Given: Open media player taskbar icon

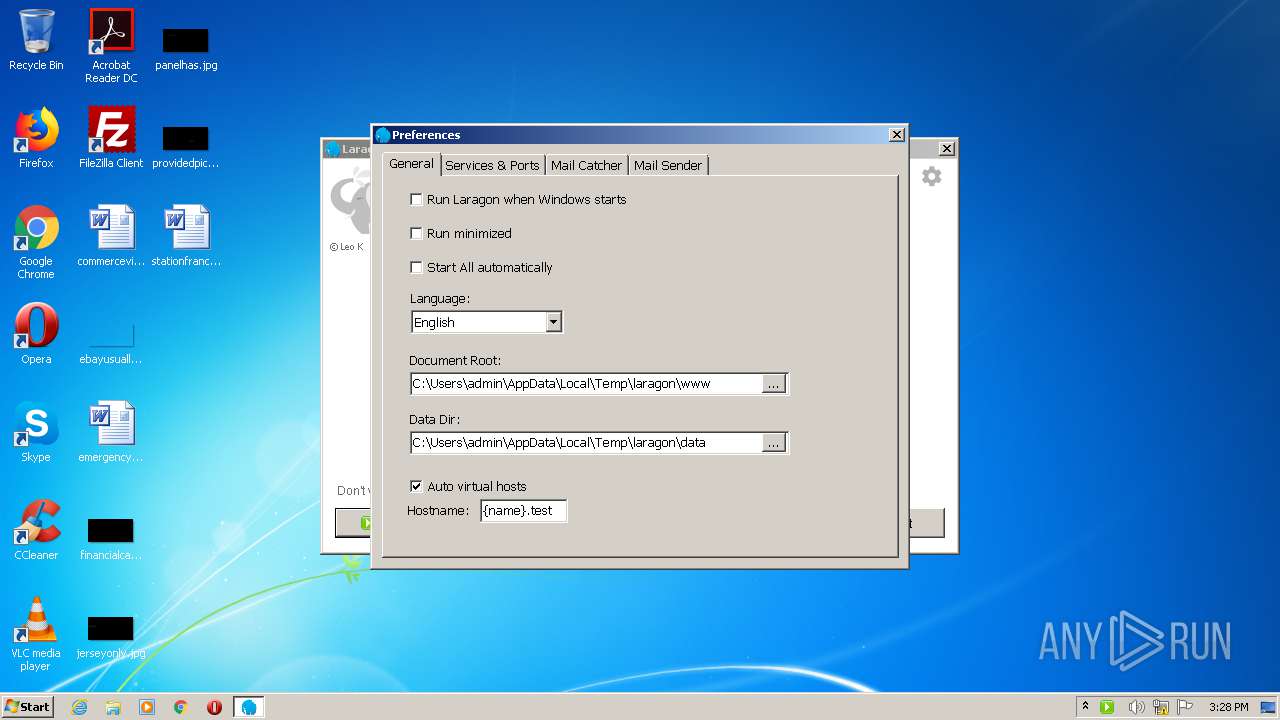Looking at the screenshot, I should [147, 707].
